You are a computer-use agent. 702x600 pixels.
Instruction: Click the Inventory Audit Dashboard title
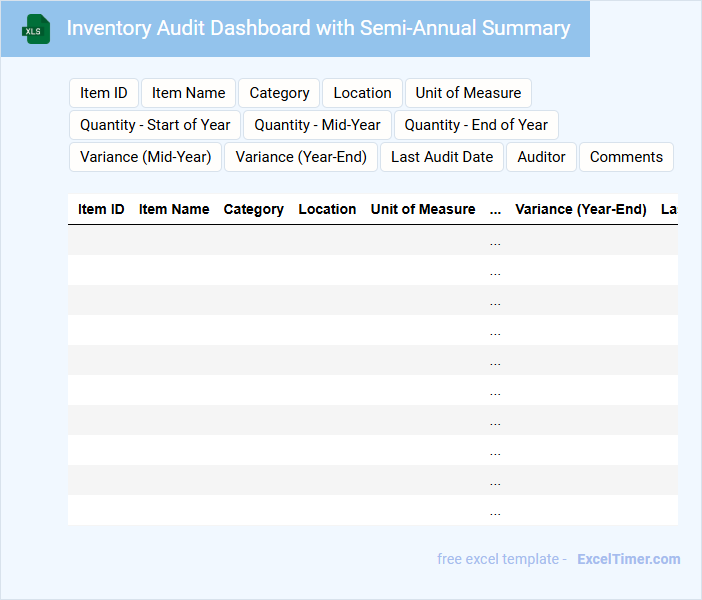point(318,28)
